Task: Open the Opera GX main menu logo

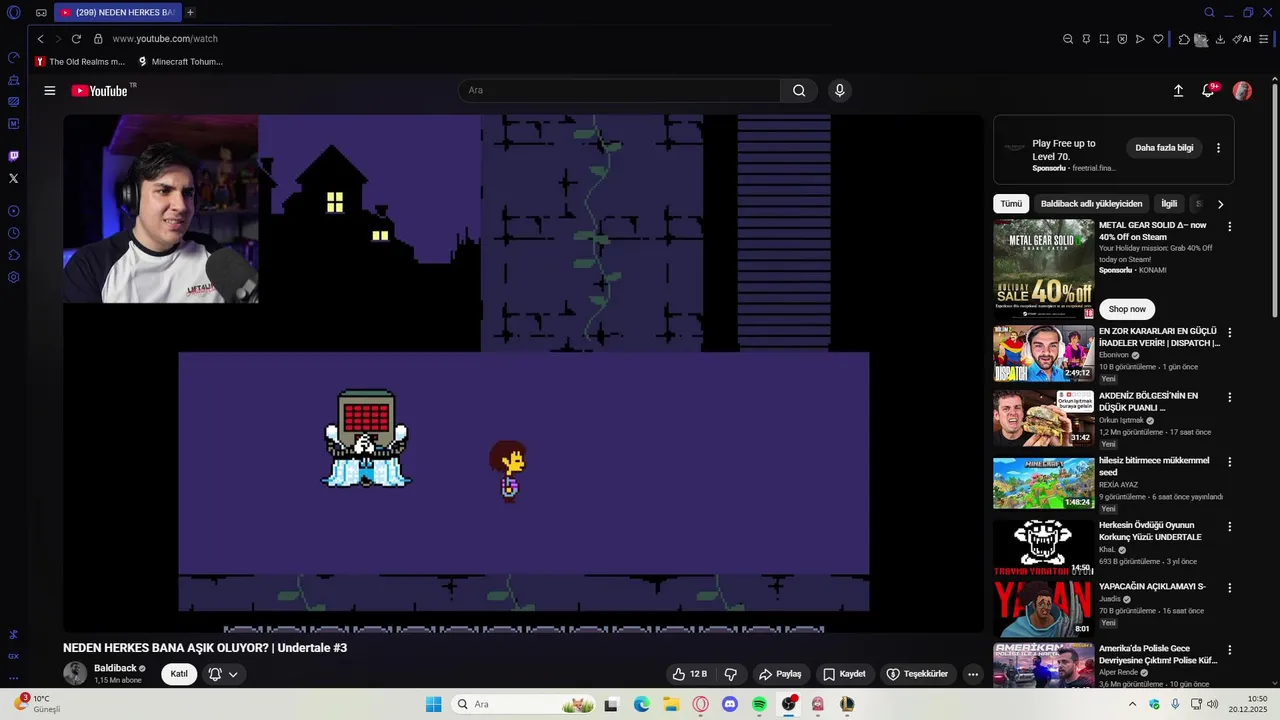Action: [13, 13]
